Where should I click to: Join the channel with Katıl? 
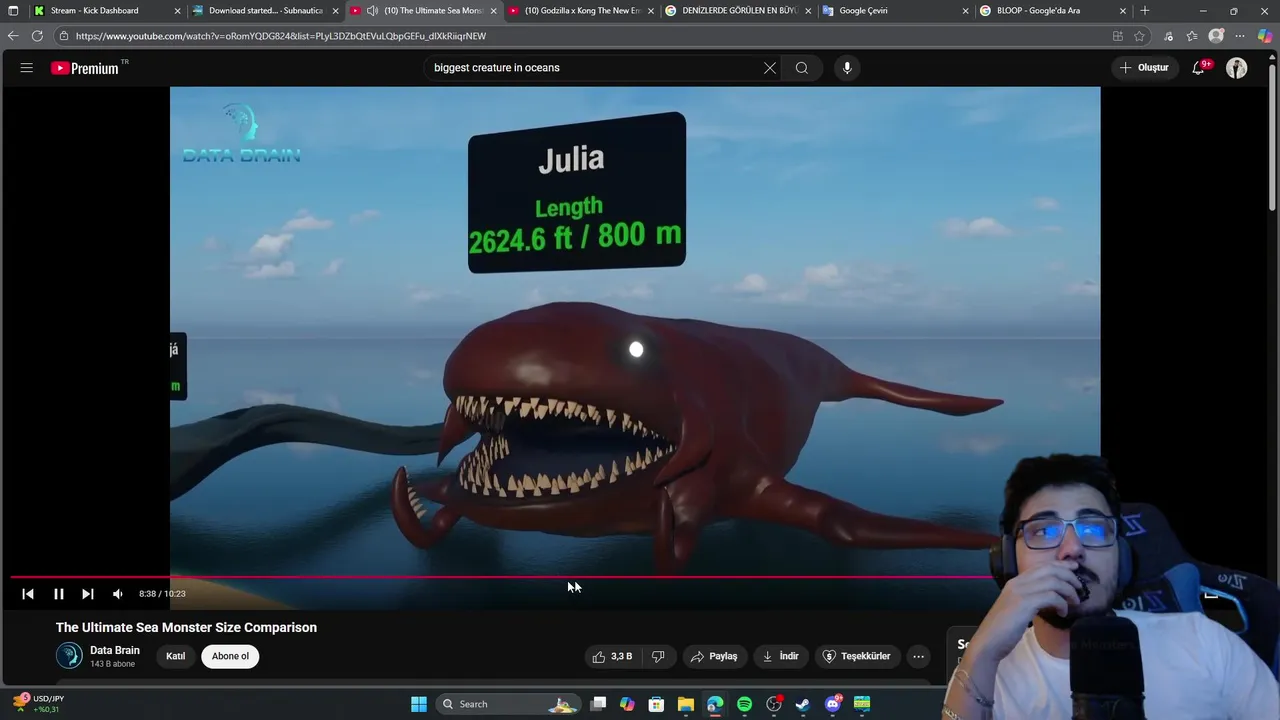tap(176, 656)
